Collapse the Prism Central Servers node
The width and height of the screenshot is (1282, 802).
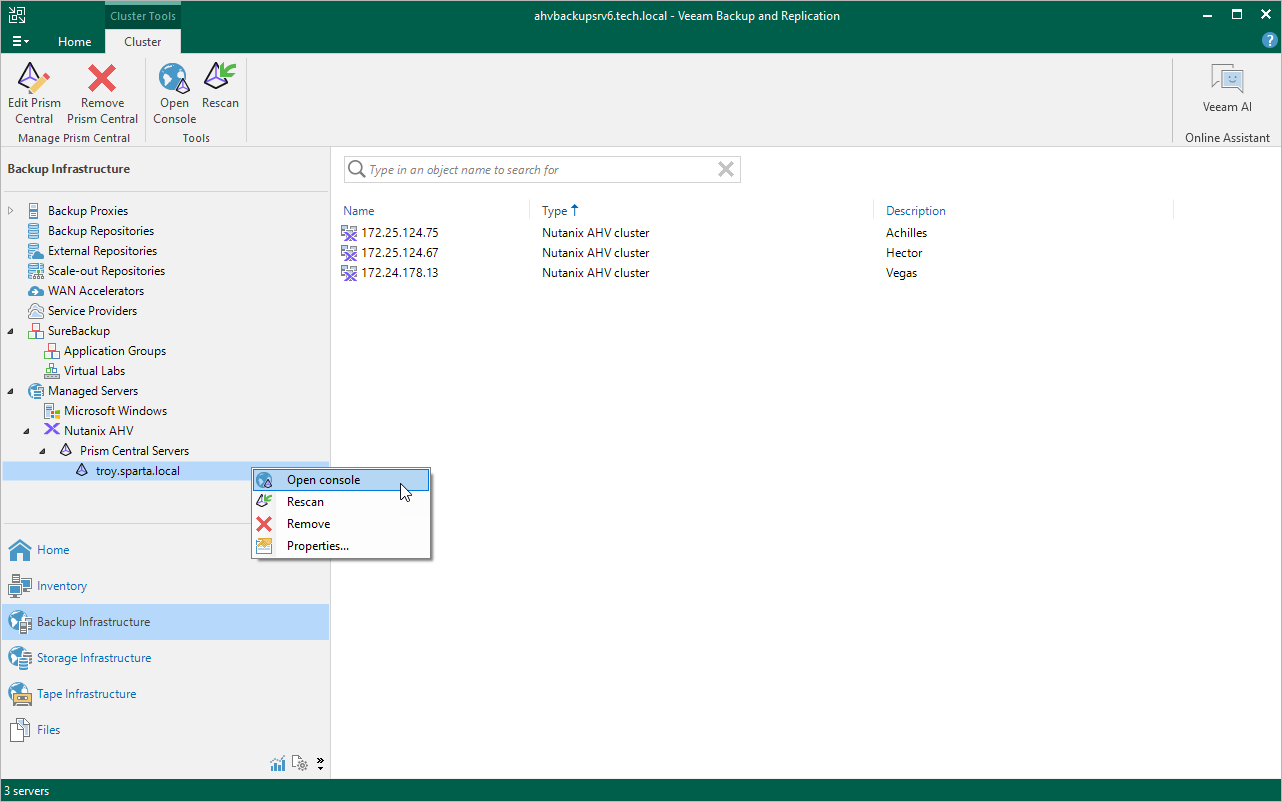pos(43,451)
